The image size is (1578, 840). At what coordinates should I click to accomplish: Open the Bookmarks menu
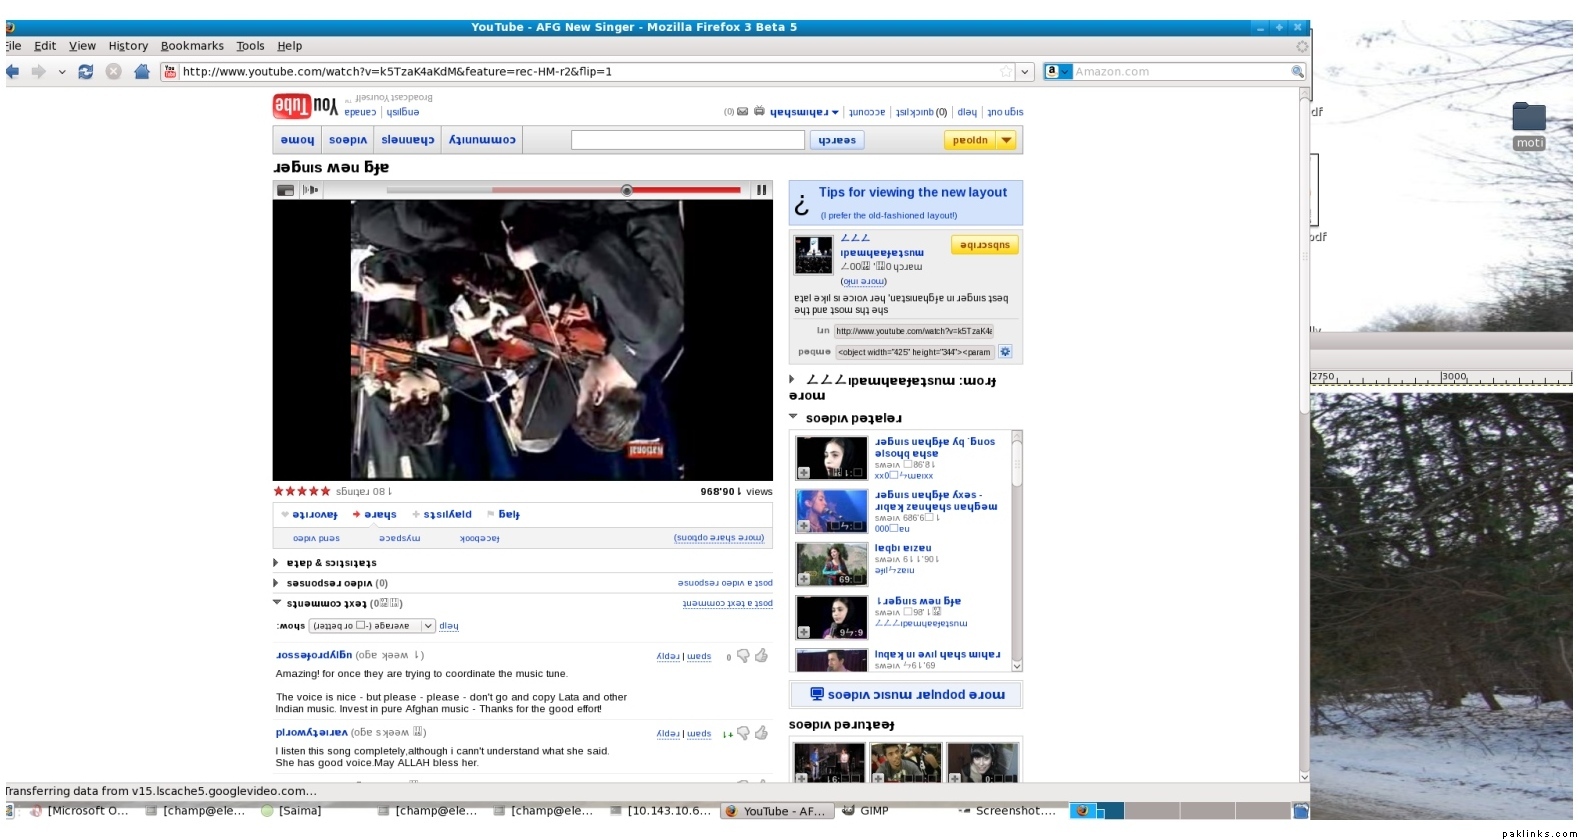(x=192, y=46)
